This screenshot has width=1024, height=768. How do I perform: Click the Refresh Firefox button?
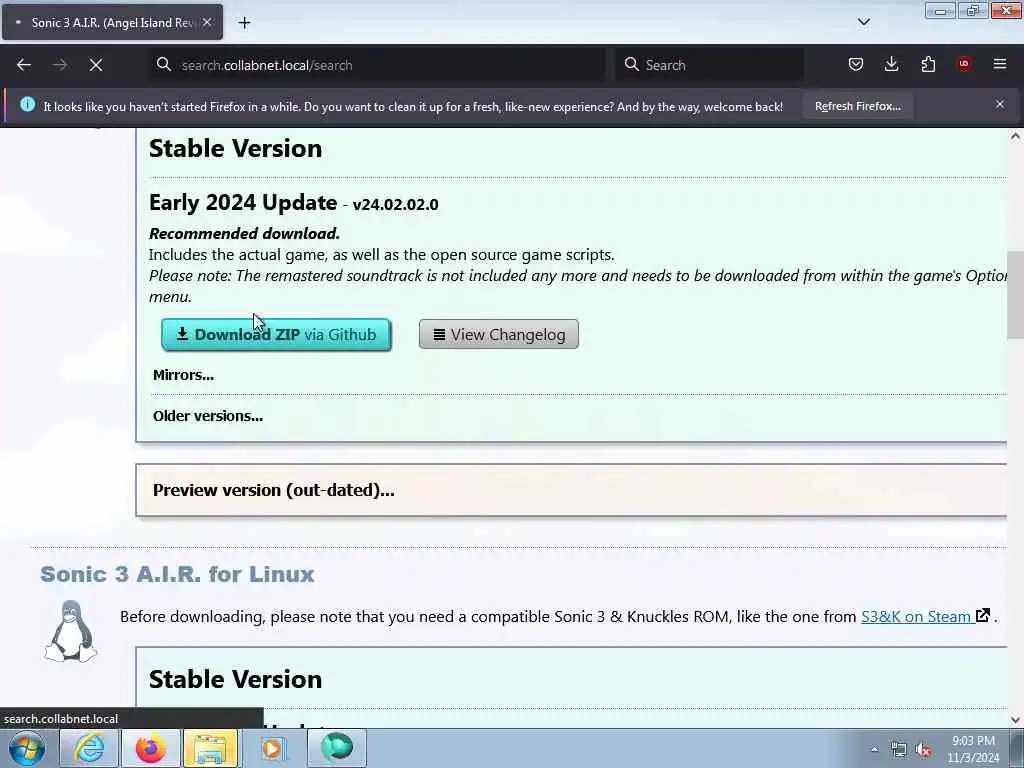pyautogui.click(x=857, y=106)
